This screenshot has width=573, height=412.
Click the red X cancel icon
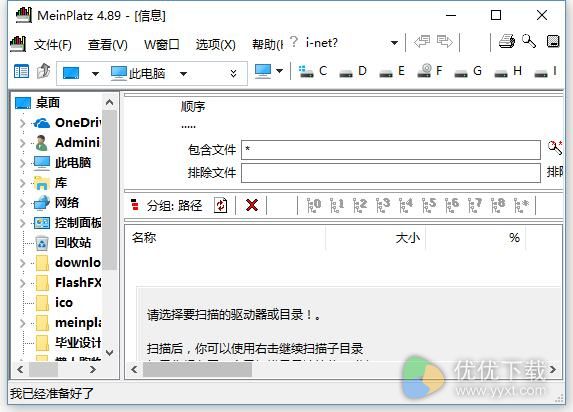[x=252, y=205]
